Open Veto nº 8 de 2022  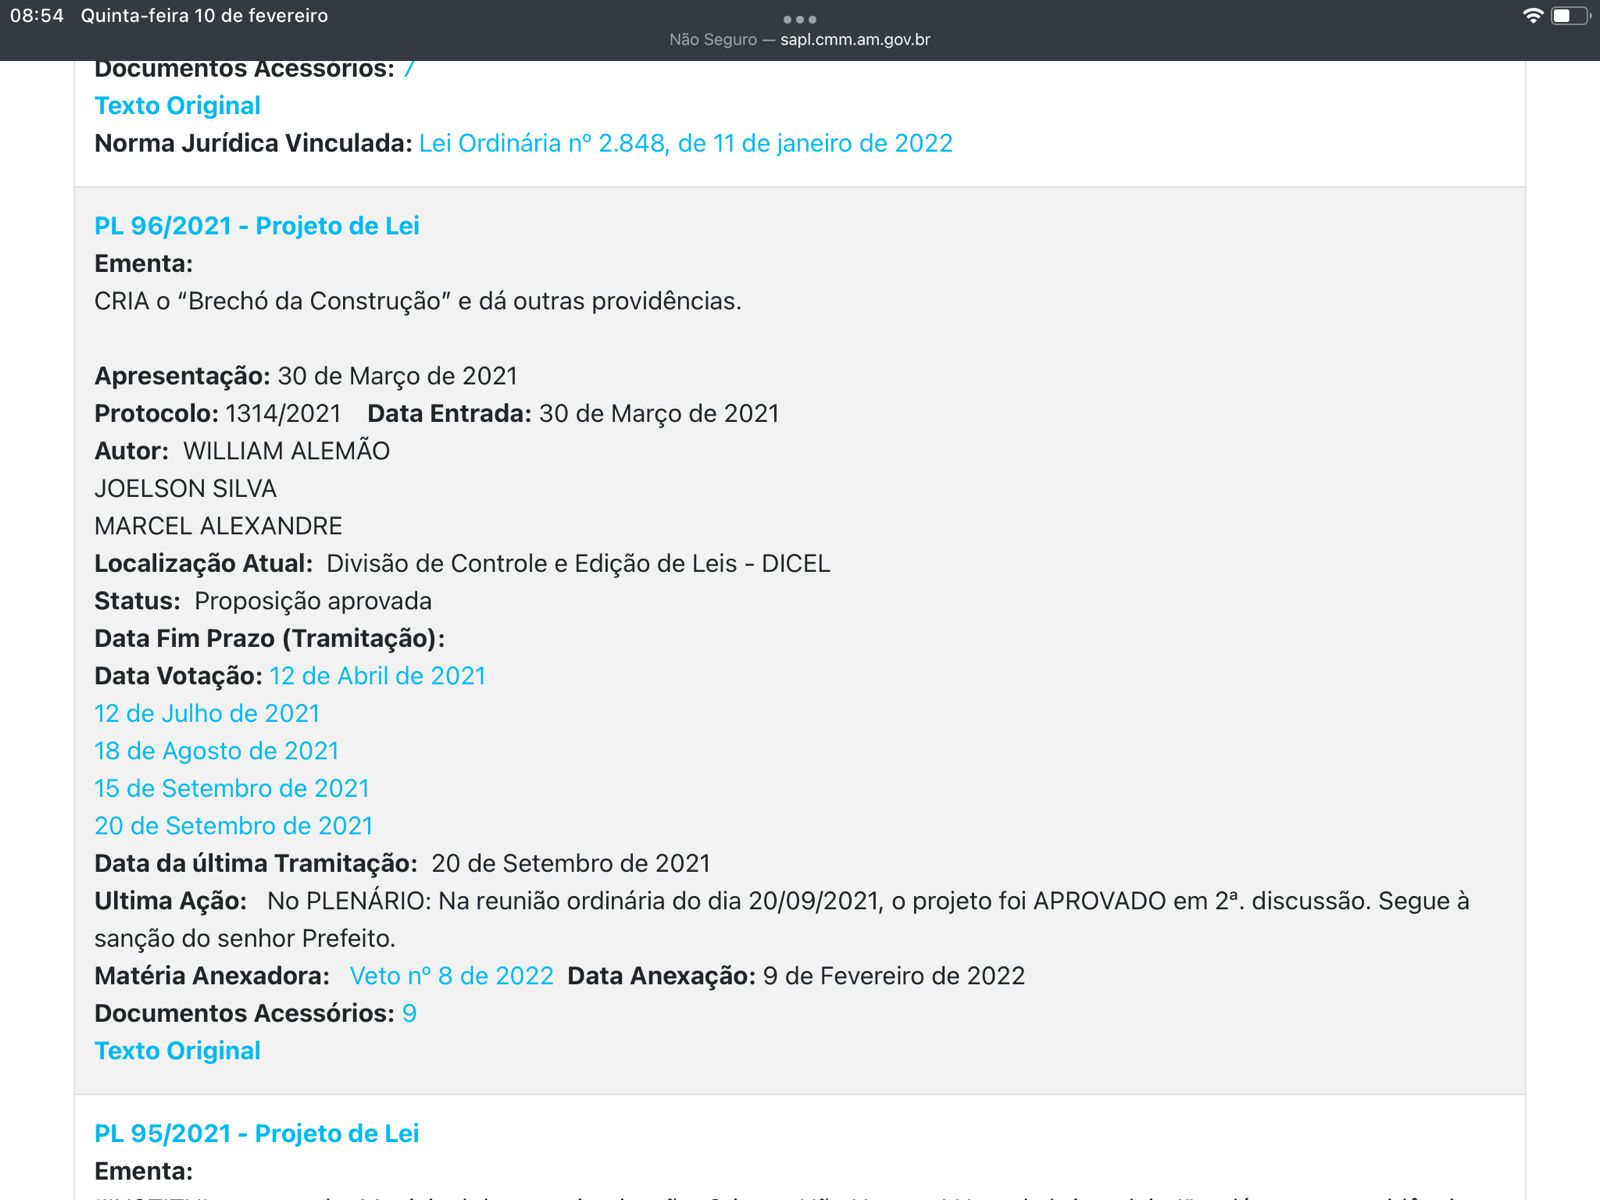tap(451, 976)
